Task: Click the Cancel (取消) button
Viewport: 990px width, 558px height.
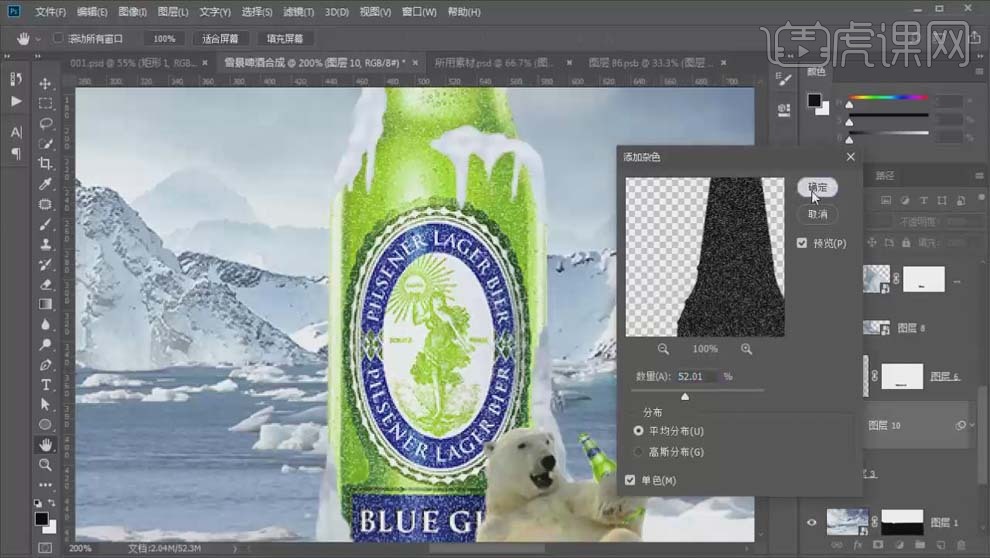Action: click(817, 214)
